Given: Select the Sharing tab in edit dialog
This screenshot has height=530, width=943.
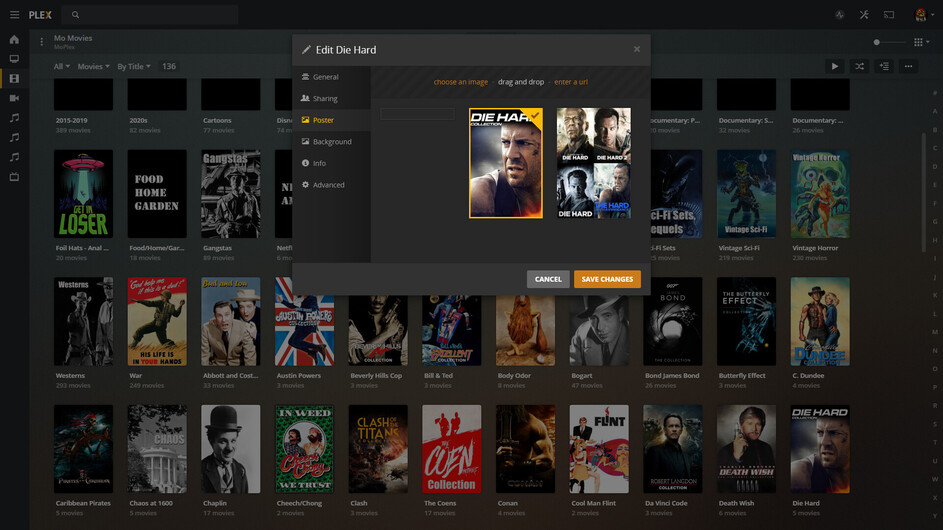Looking at the screenshot, I should [331, 99].
